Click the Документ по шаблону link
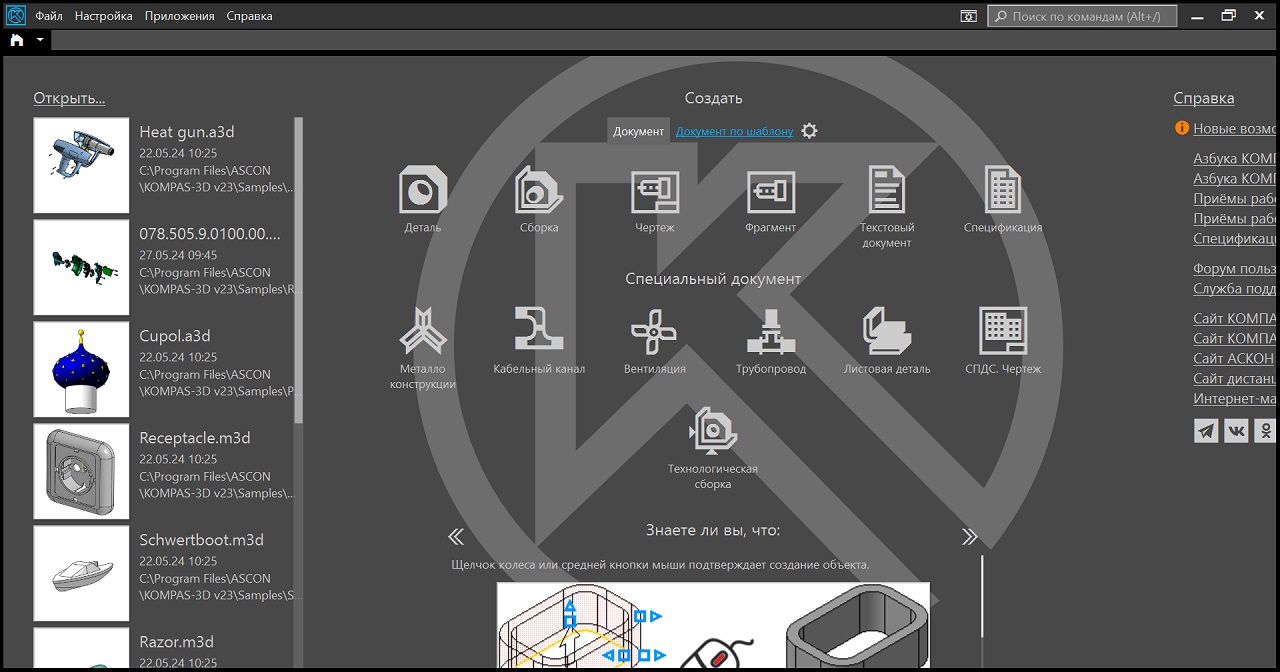This screenshot has width=1280, height=672. point(734,131)
